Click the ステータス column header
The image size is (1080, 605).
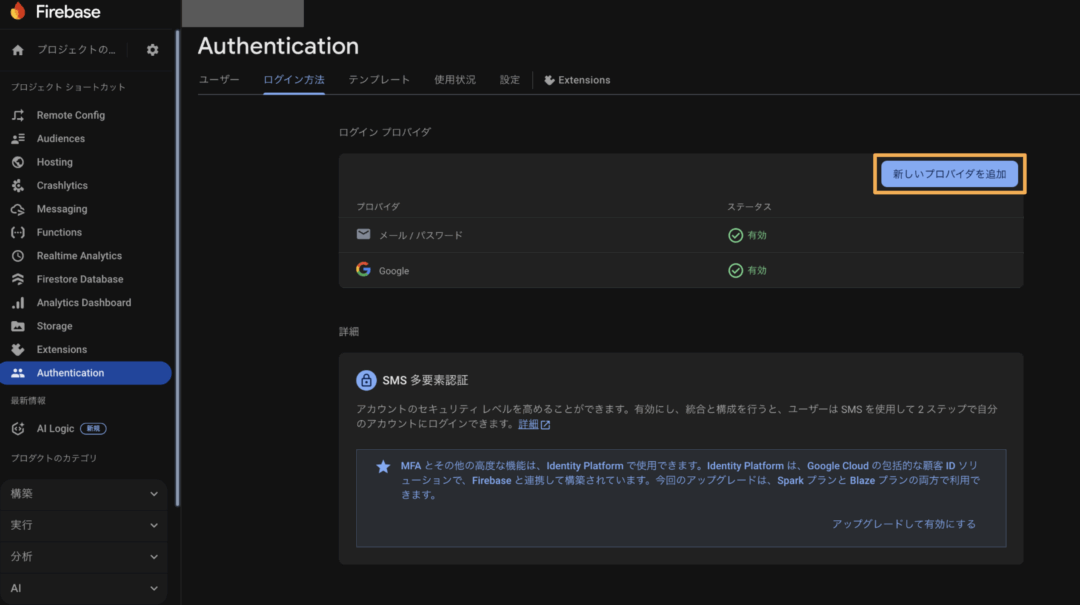pyautogui.click(x=749, y=207)
